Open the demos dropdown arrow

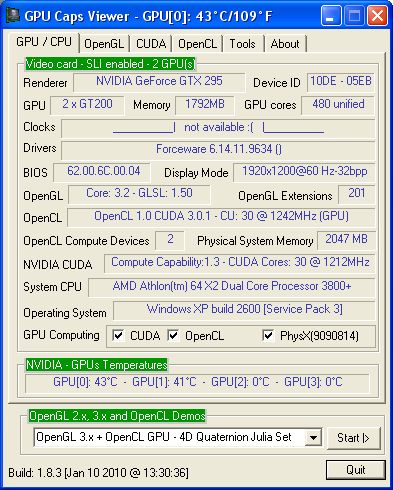tap(313, 437)
